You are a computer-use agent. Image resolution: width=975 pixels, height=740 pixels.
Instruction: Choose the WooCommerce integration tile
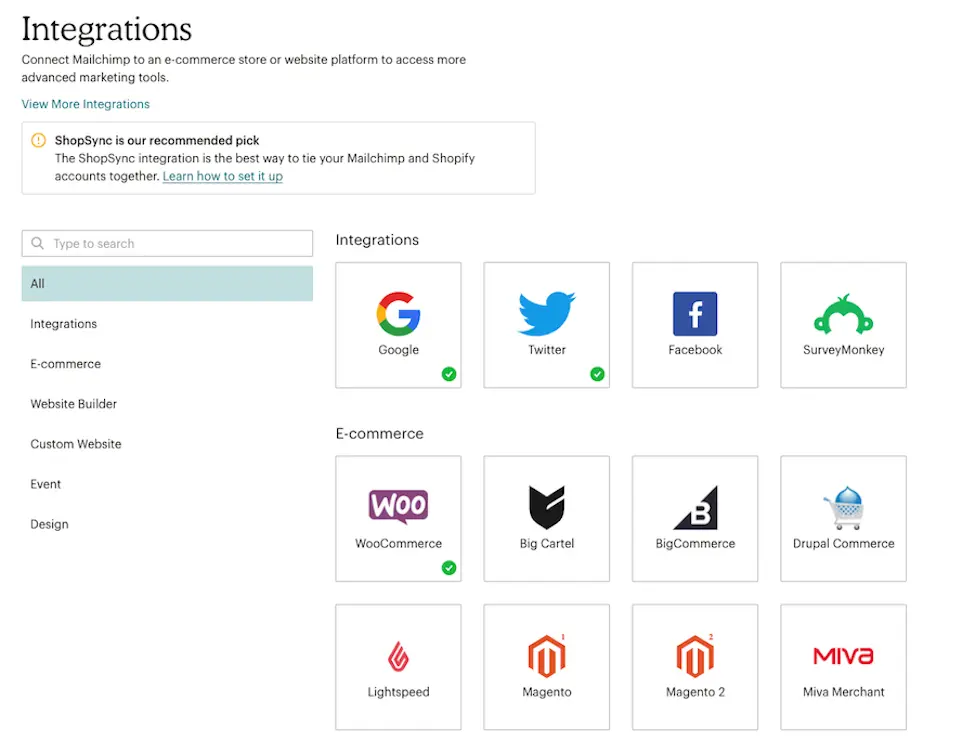(x=398, y=518)
